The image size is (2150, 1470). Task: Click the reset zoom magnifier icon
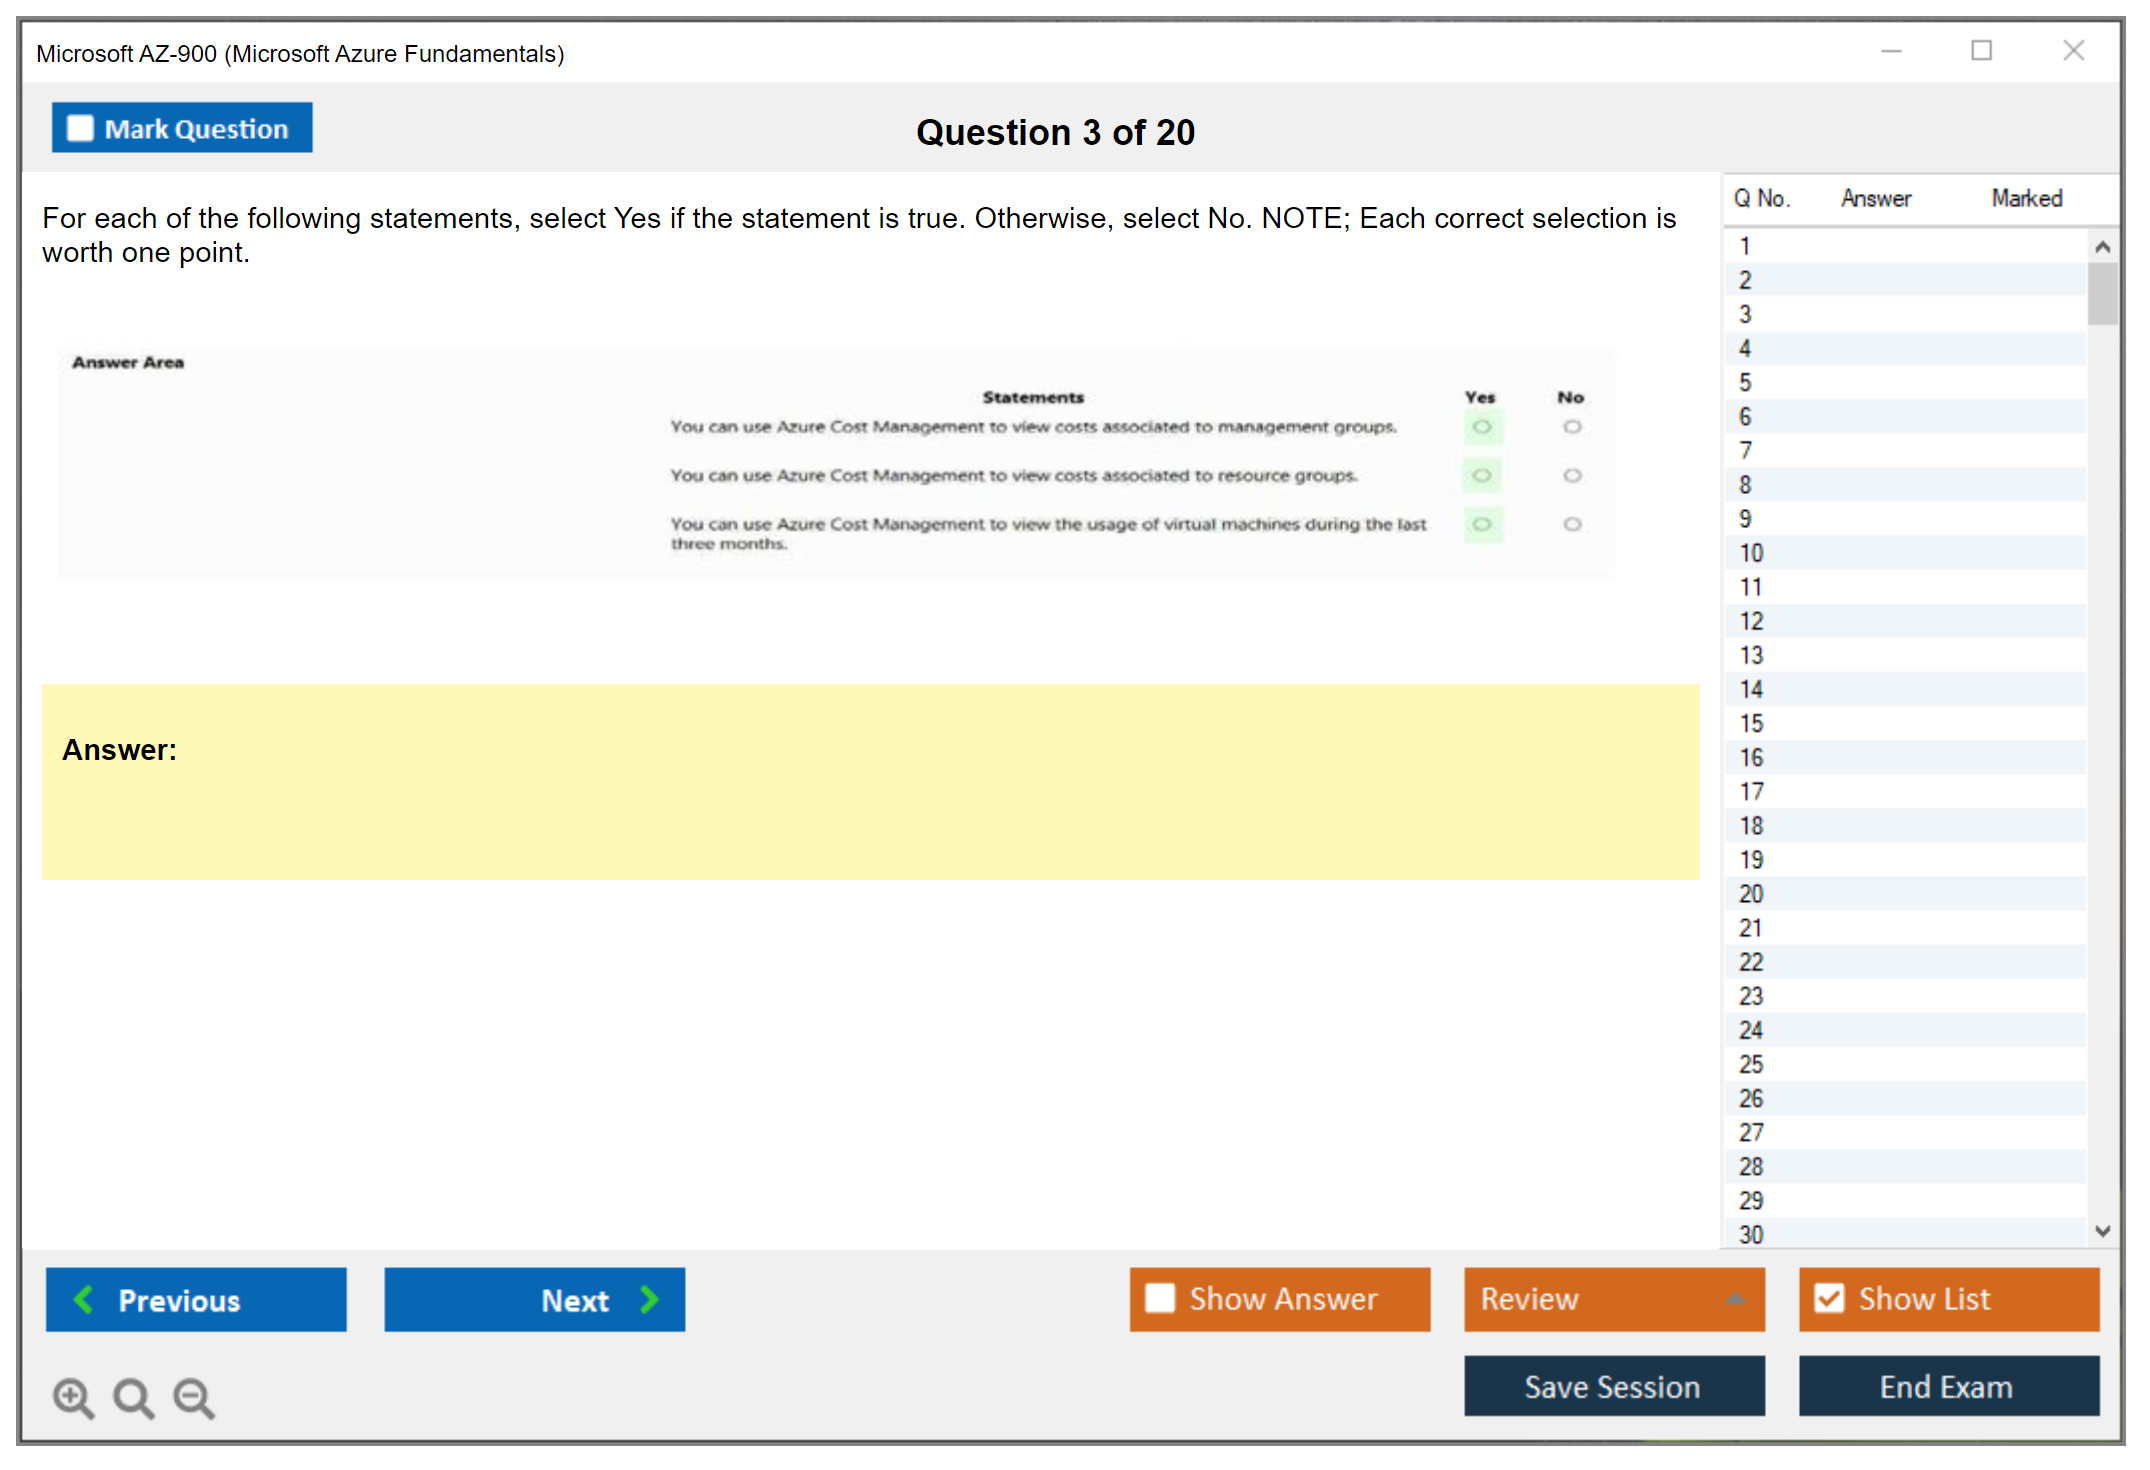click(x=133, y=1397)
